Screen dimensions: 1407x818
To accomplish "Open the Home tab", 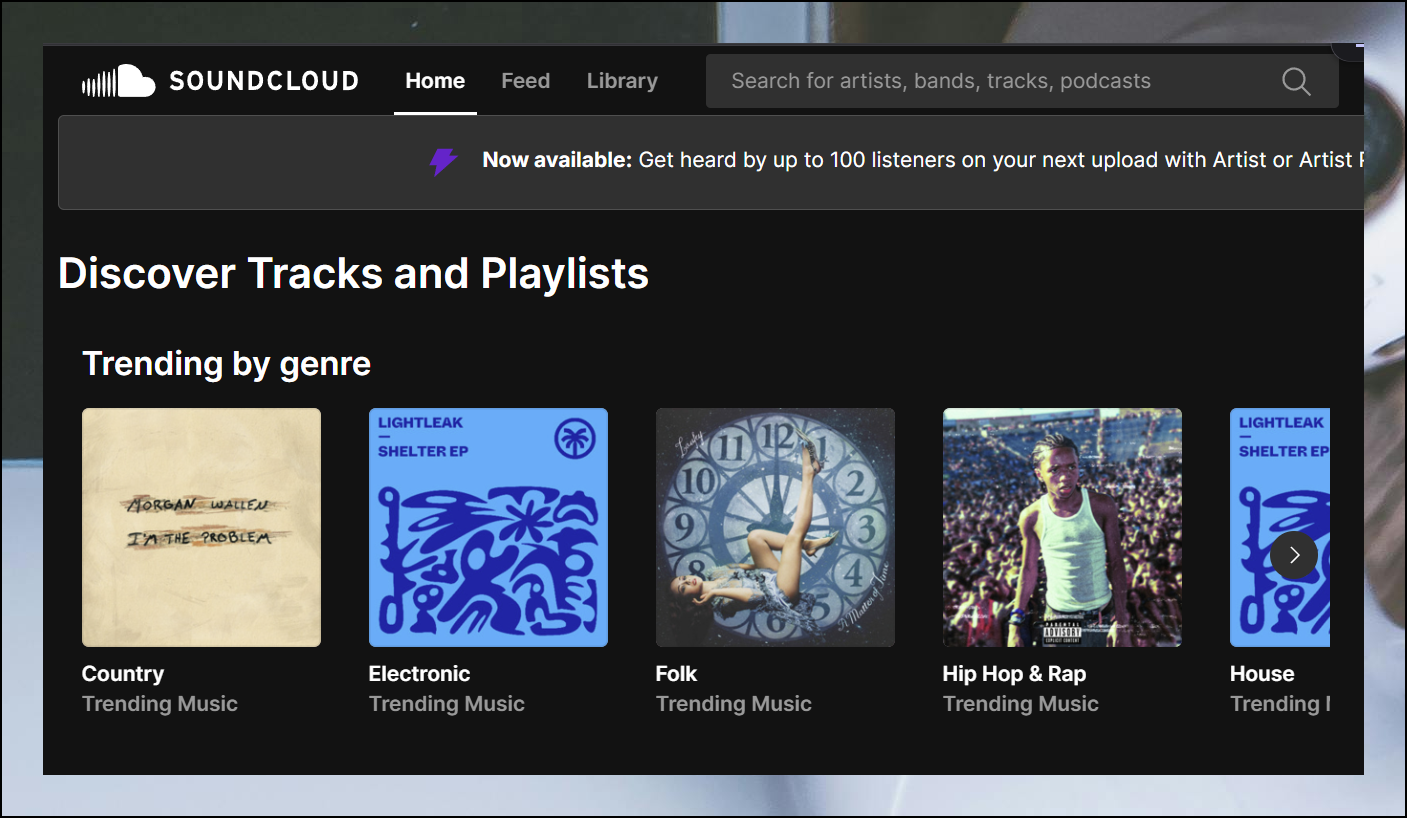I will coord(435,81).
